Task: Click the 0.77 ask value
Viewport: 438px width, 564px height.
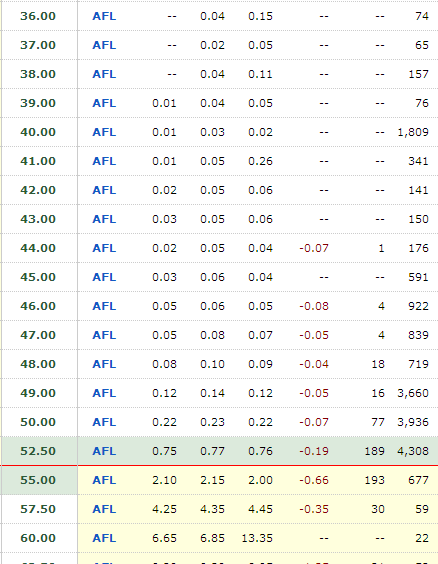Action: click(213, 451)
